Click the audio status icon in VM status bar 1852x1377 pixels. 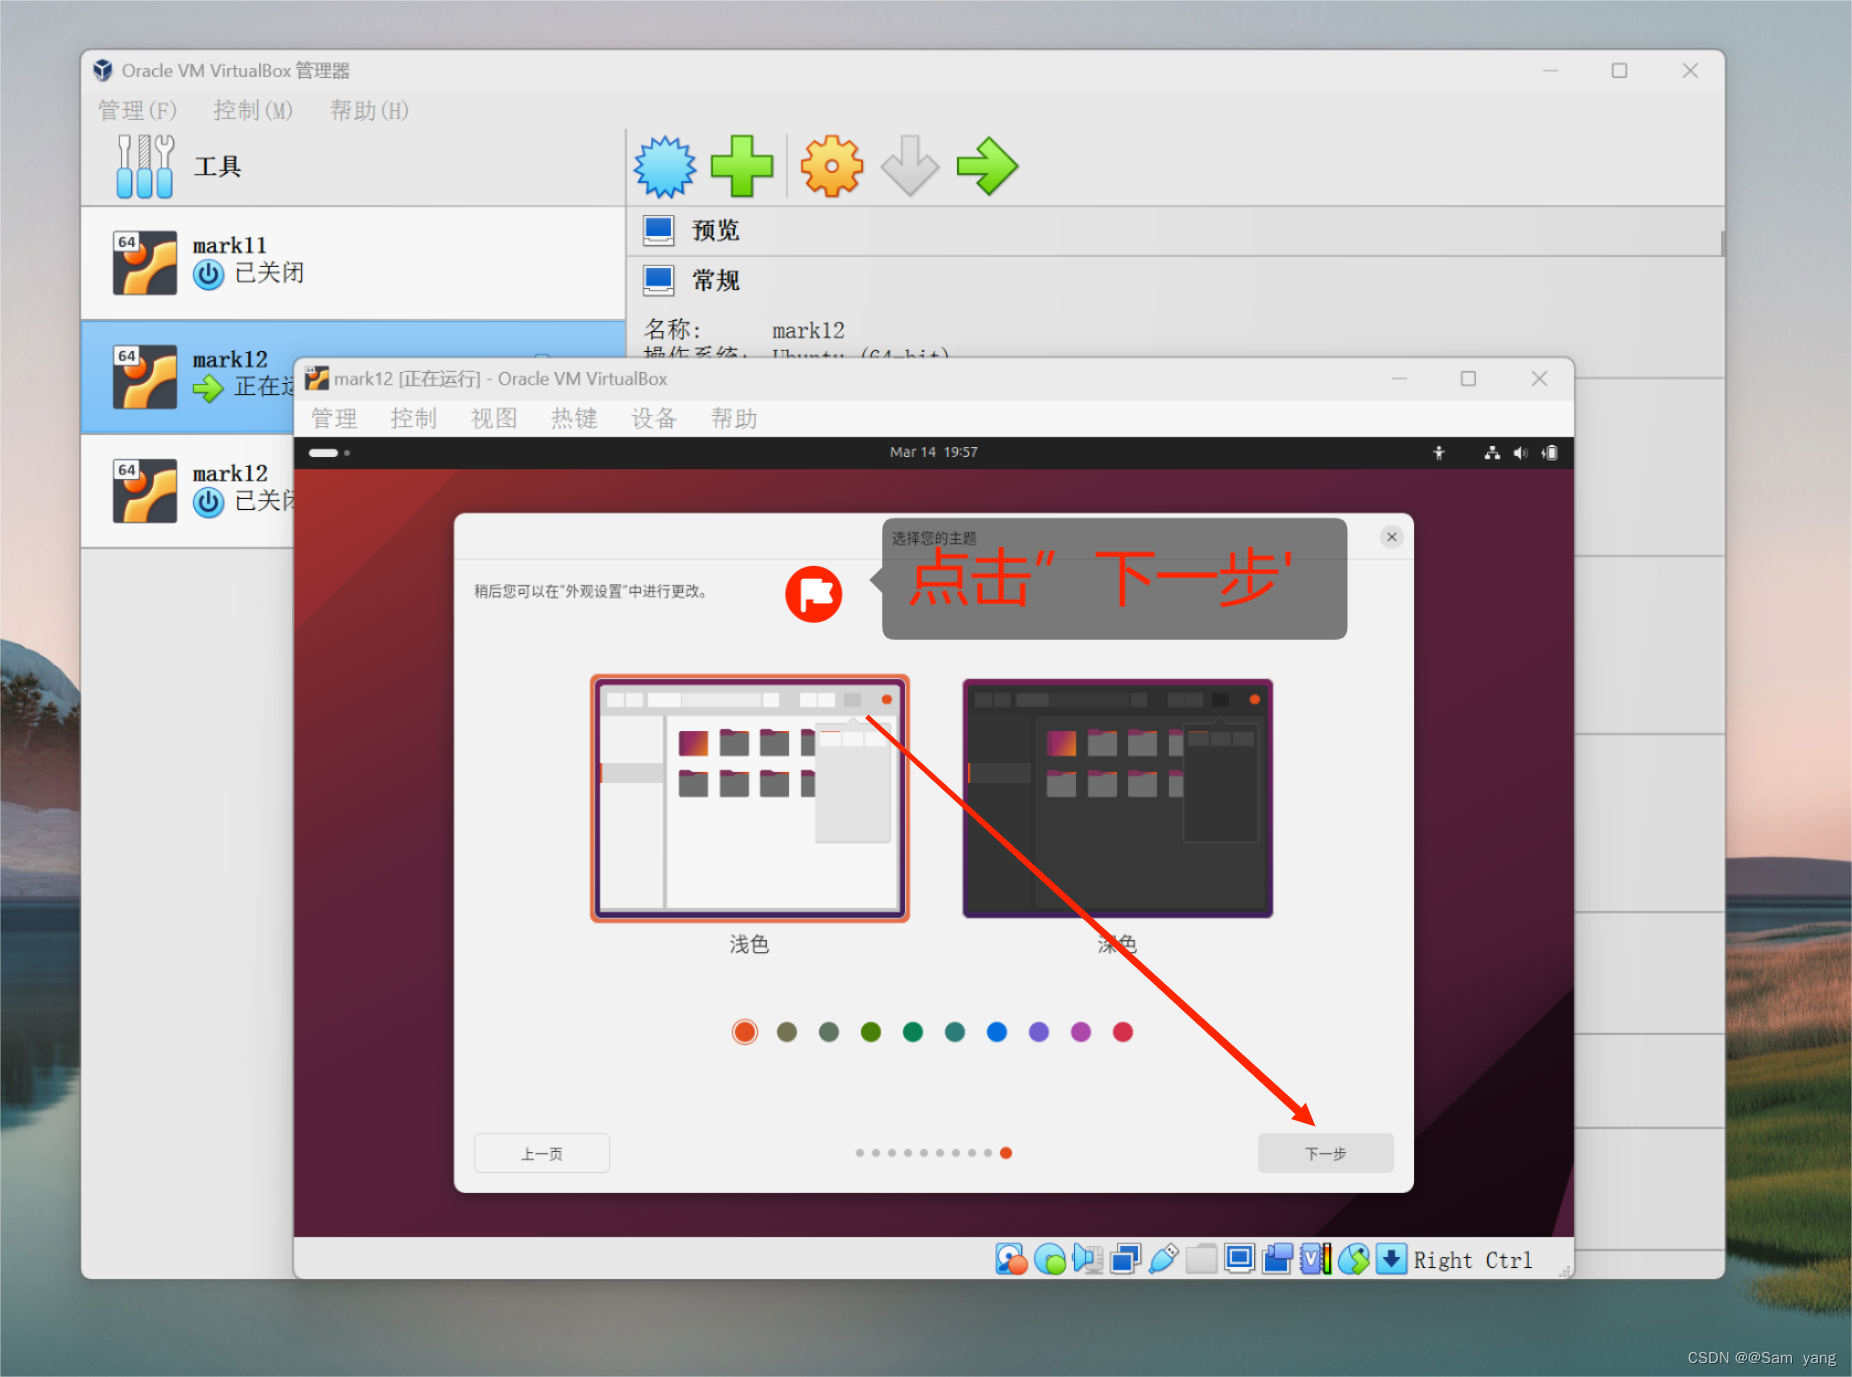click(1087, 1259)
